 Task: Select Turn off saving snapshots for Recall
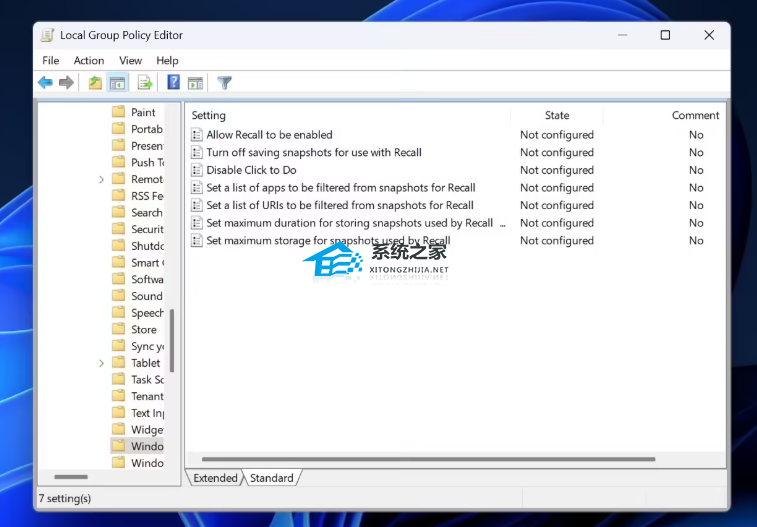click(x=313, y=153)
